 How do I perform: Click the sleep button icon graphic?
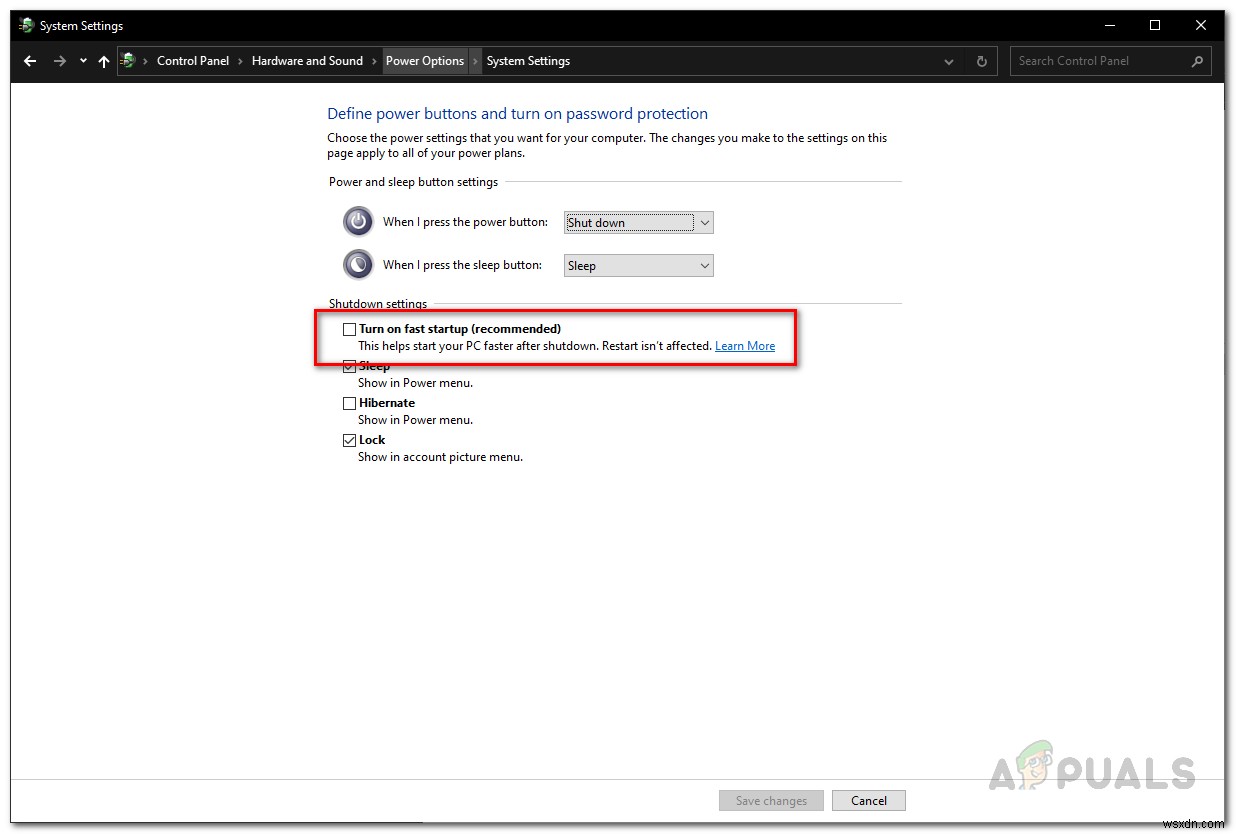pyautogui.click(x=357, y=264)
